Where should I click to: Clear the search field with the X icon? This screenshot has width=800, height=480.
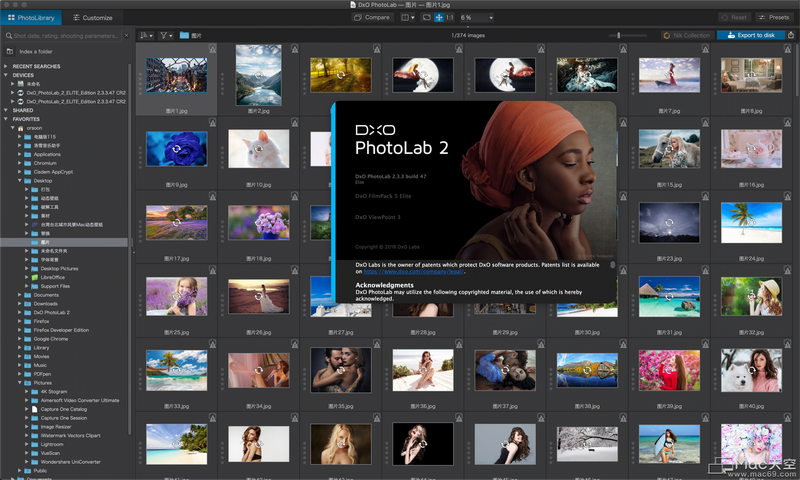127,36
